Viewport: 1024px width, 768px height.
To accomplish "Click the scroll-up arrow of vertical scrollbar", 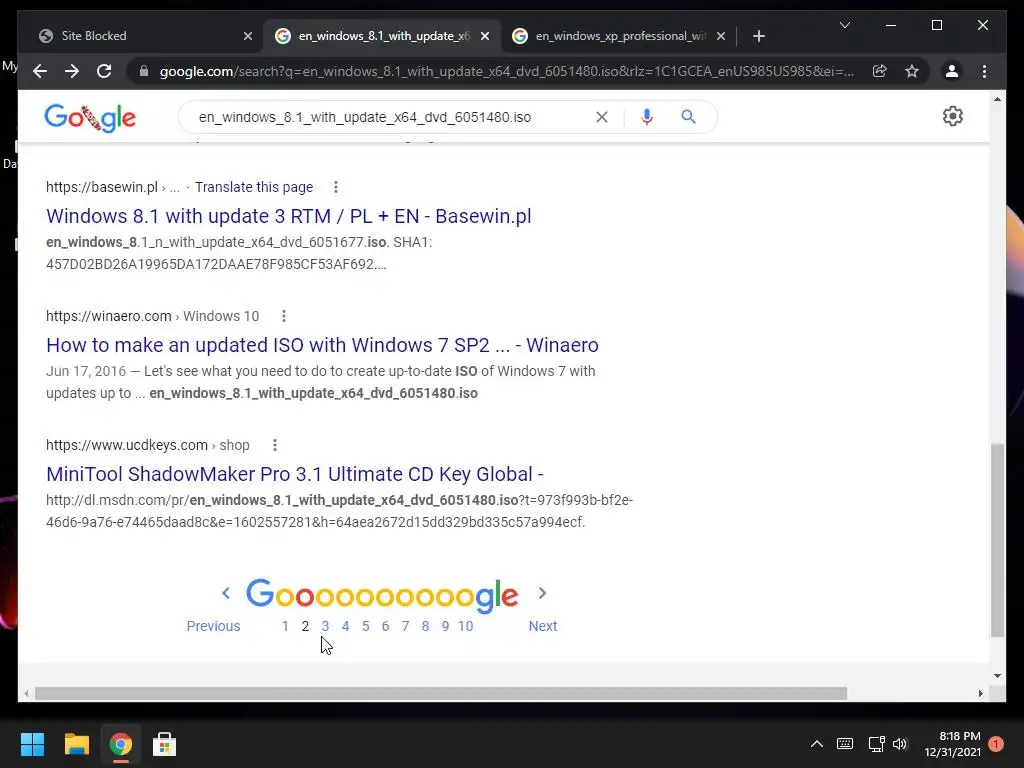I will (997, 99).
